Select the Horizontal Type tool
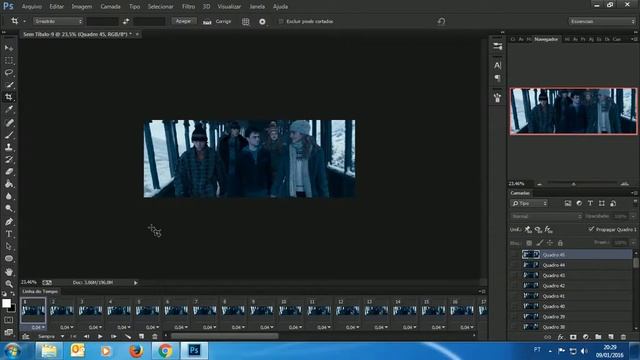The height and width of the screenshot is (360, 640). tap(9, 234)
